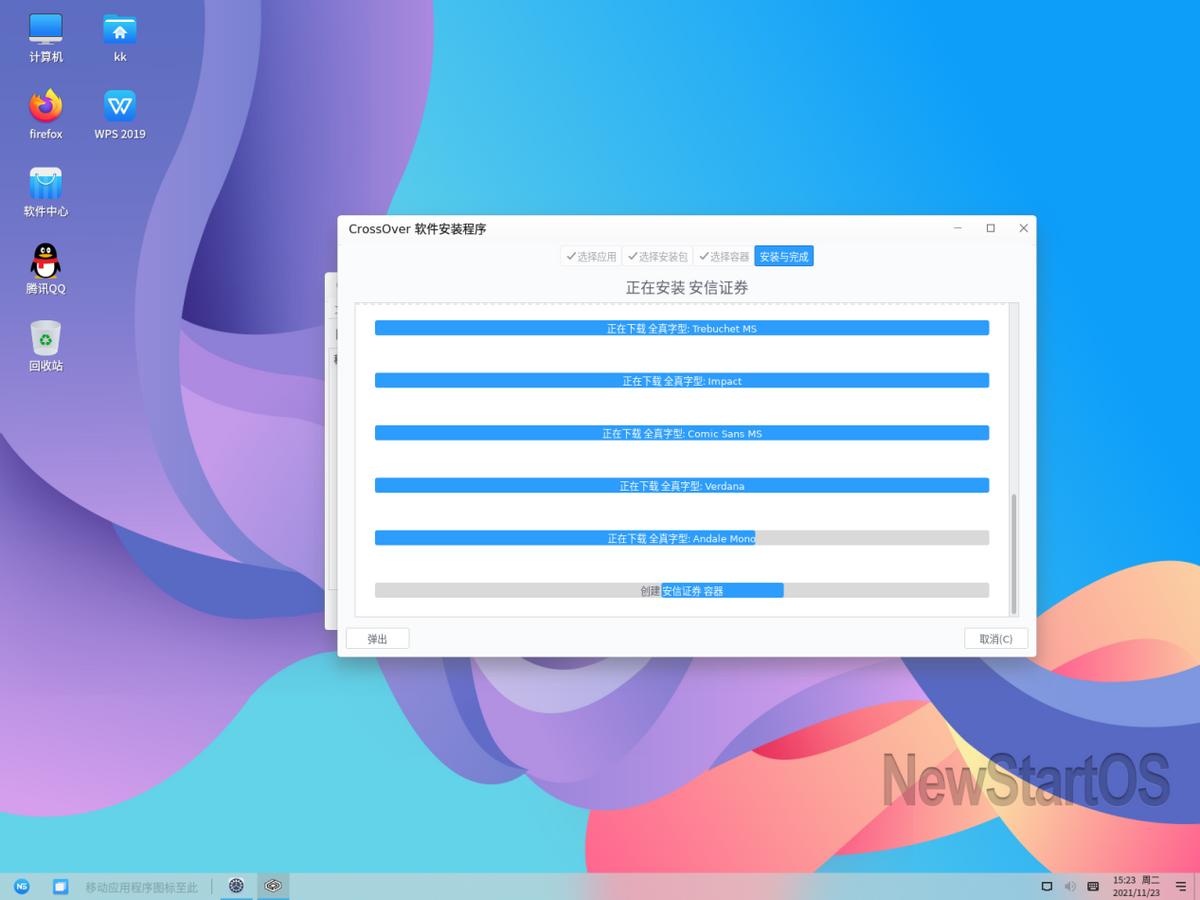
Task: Click the CrossOver 软件安装程序 title text
Action: (417, 229)
